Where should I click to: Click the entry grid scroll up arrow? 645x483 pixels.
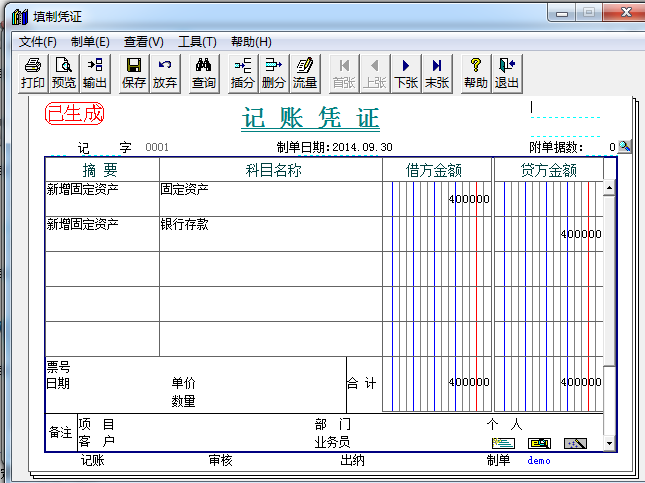(x=609, y=188)
